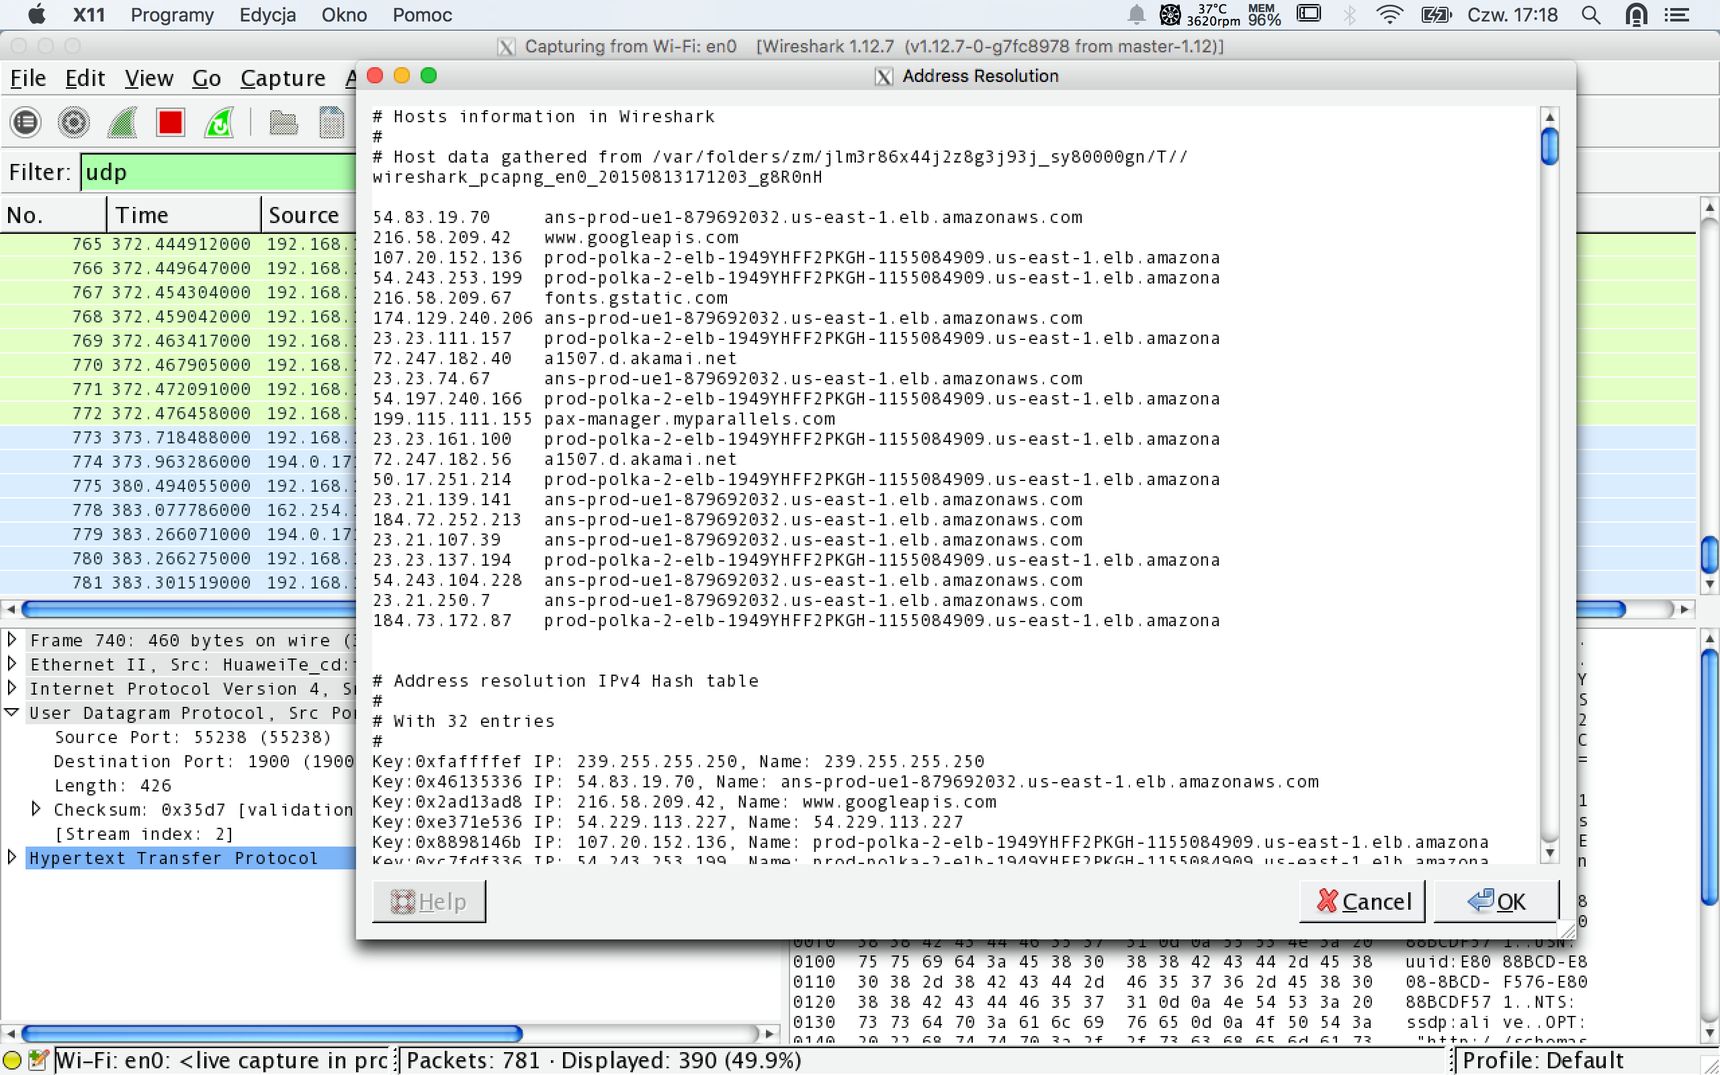The image size is (1720, 1075).
Task: Select packet number 773 row
Action: pos(178,437)
